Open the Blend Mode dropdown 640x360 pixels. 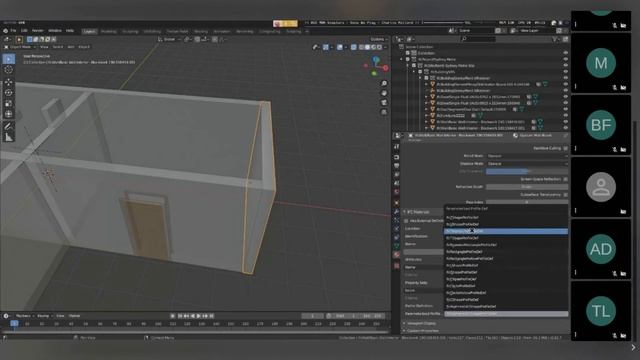click(527, 156)
